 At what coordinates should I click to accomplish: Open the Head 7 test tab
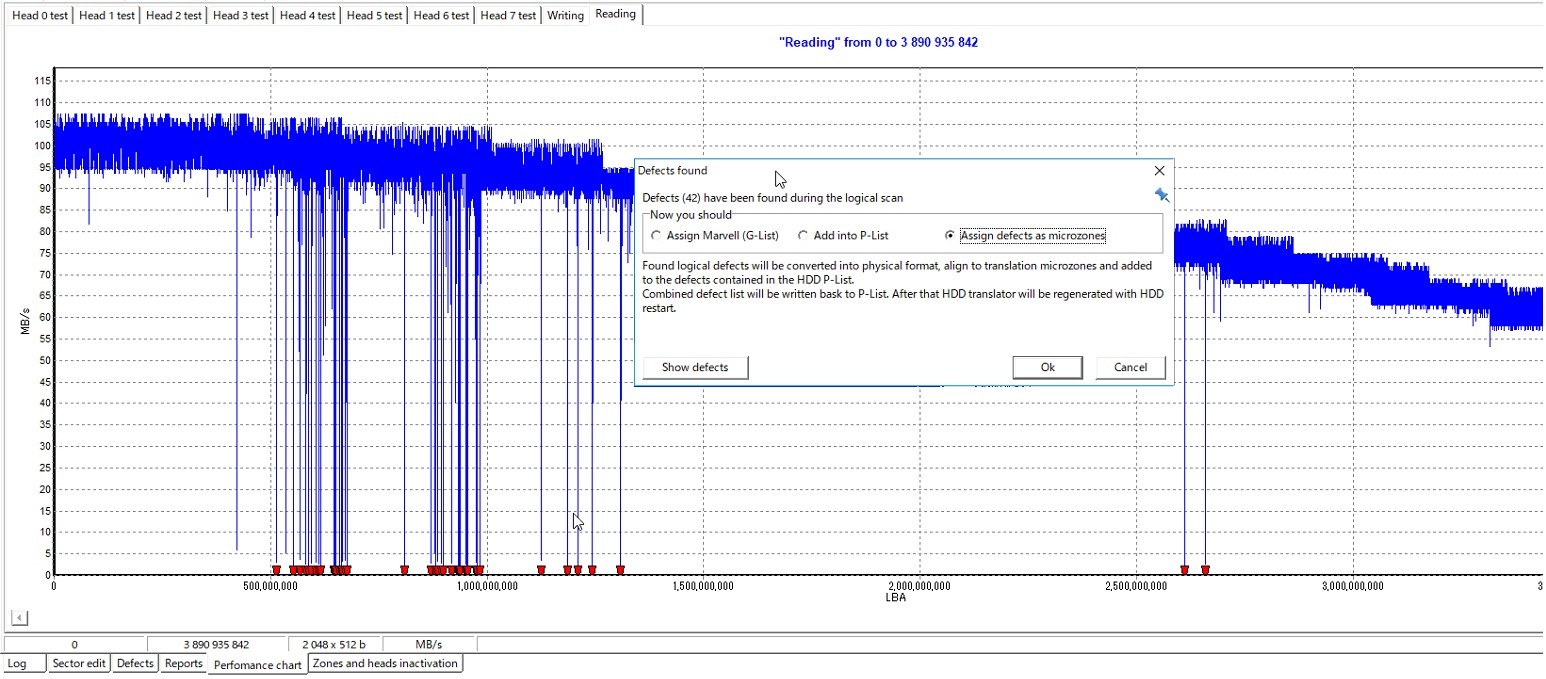coord(507,15)
